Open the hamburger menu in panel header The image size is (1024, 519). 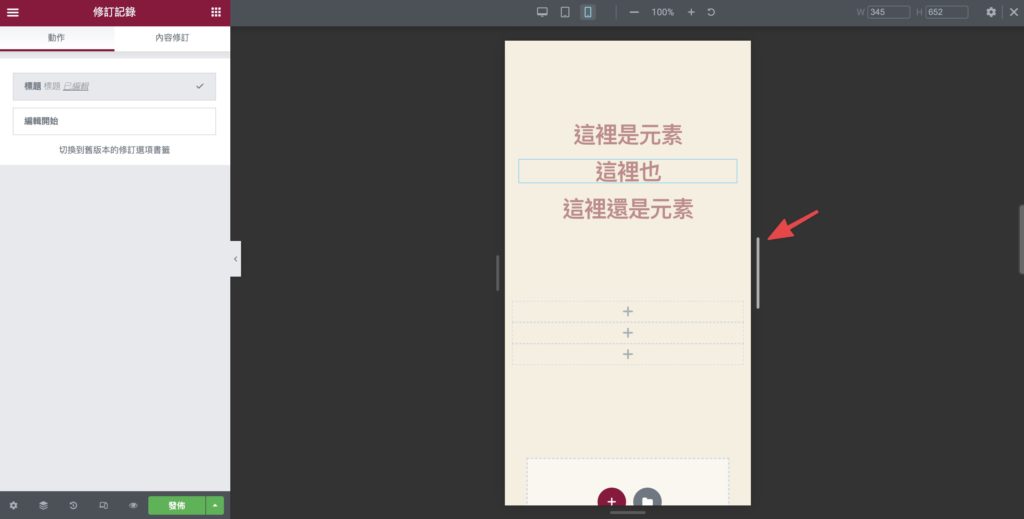pos(12,12)
